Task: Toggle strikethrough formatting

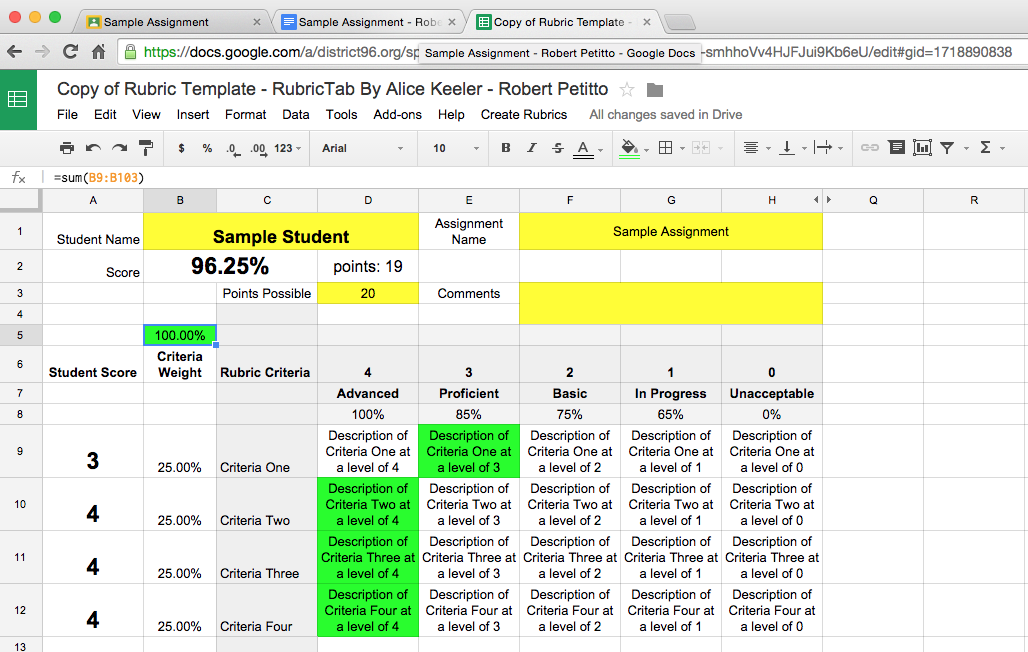Action: [x=557, y=148]
